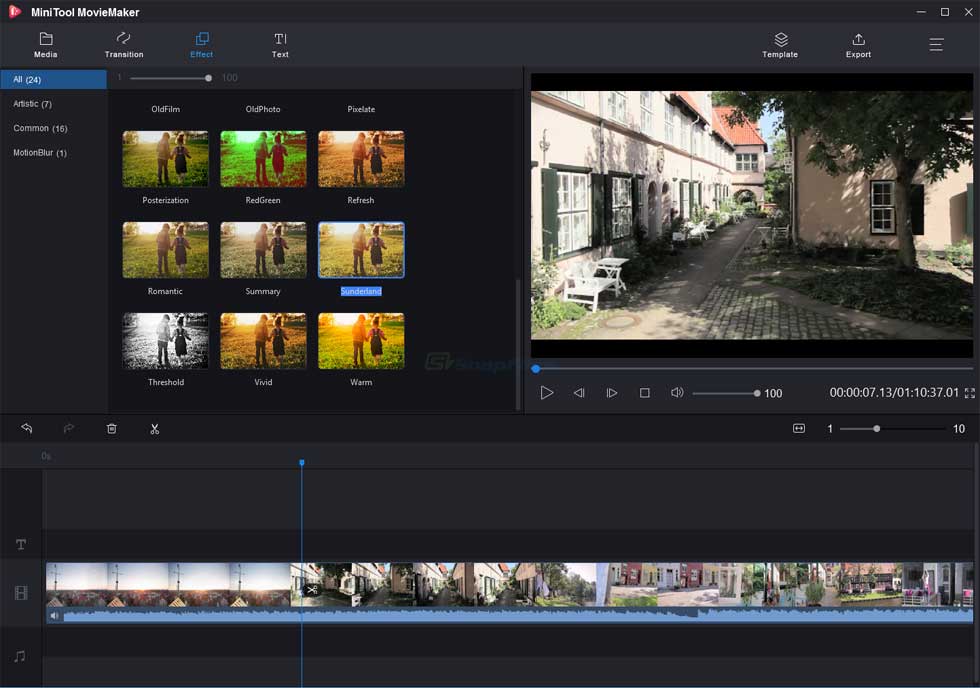Undo the last editing action
980x688 pixels.
[x=25, y=428]
